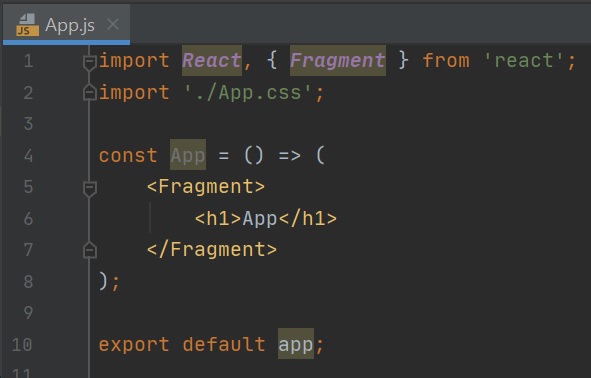Select the App.js tab
Screen dimensions: 591x378
[67, 24]
